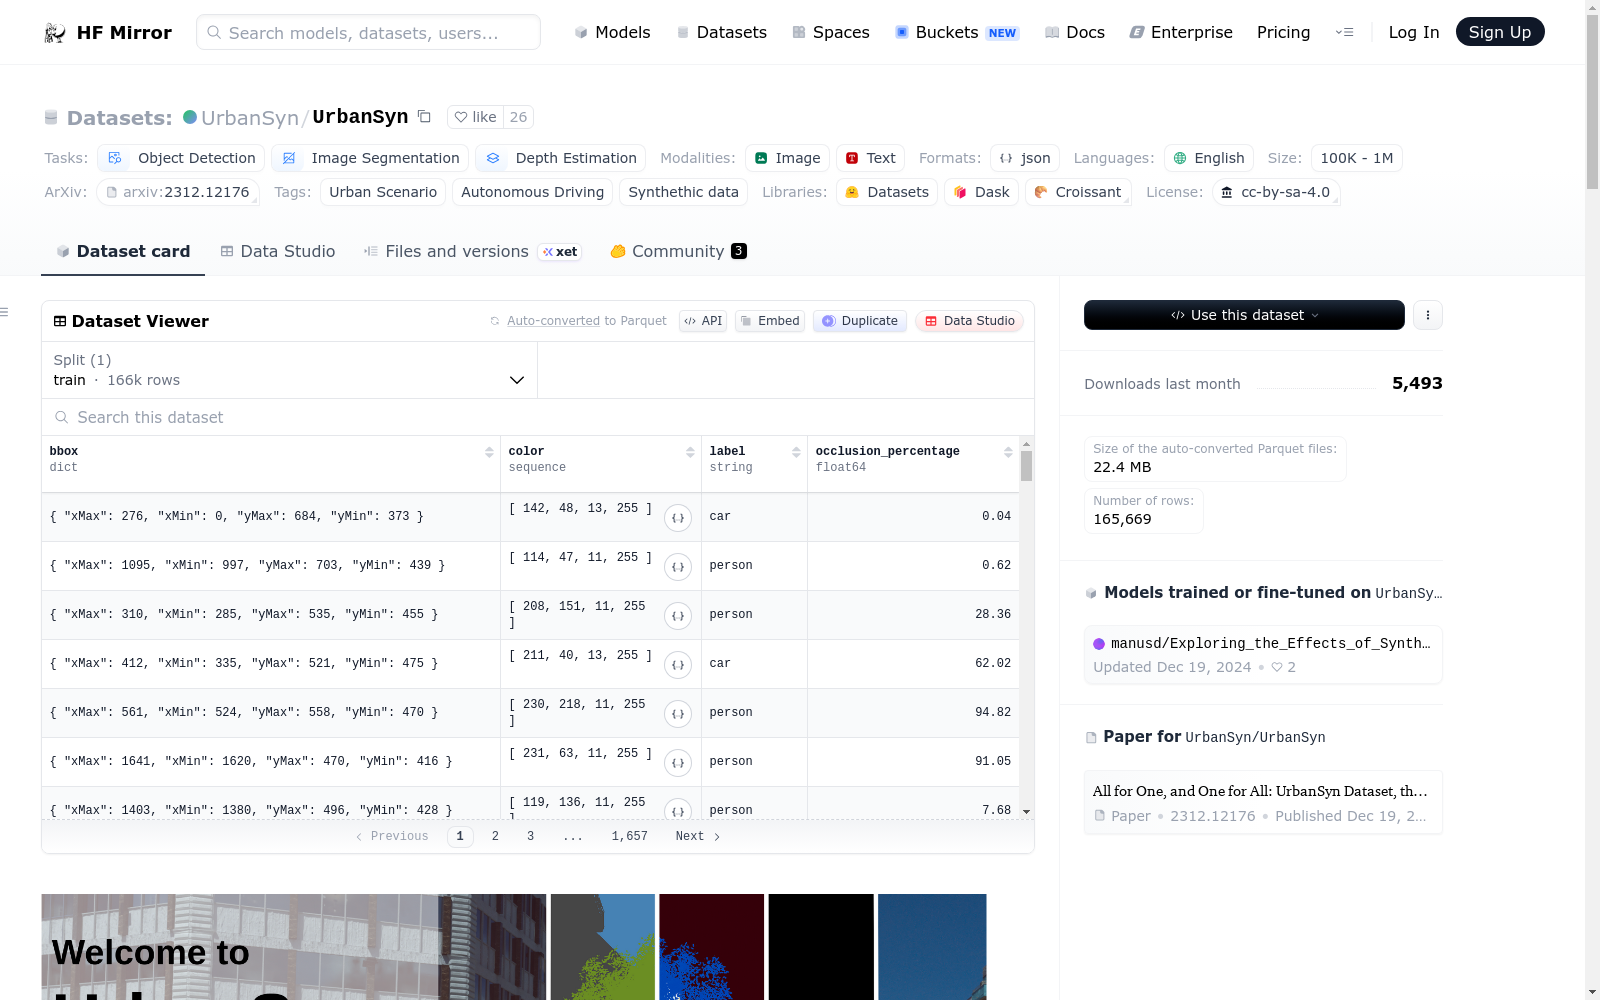Click the table vertical scrollbar thumb

click(x=1026, y=465)
